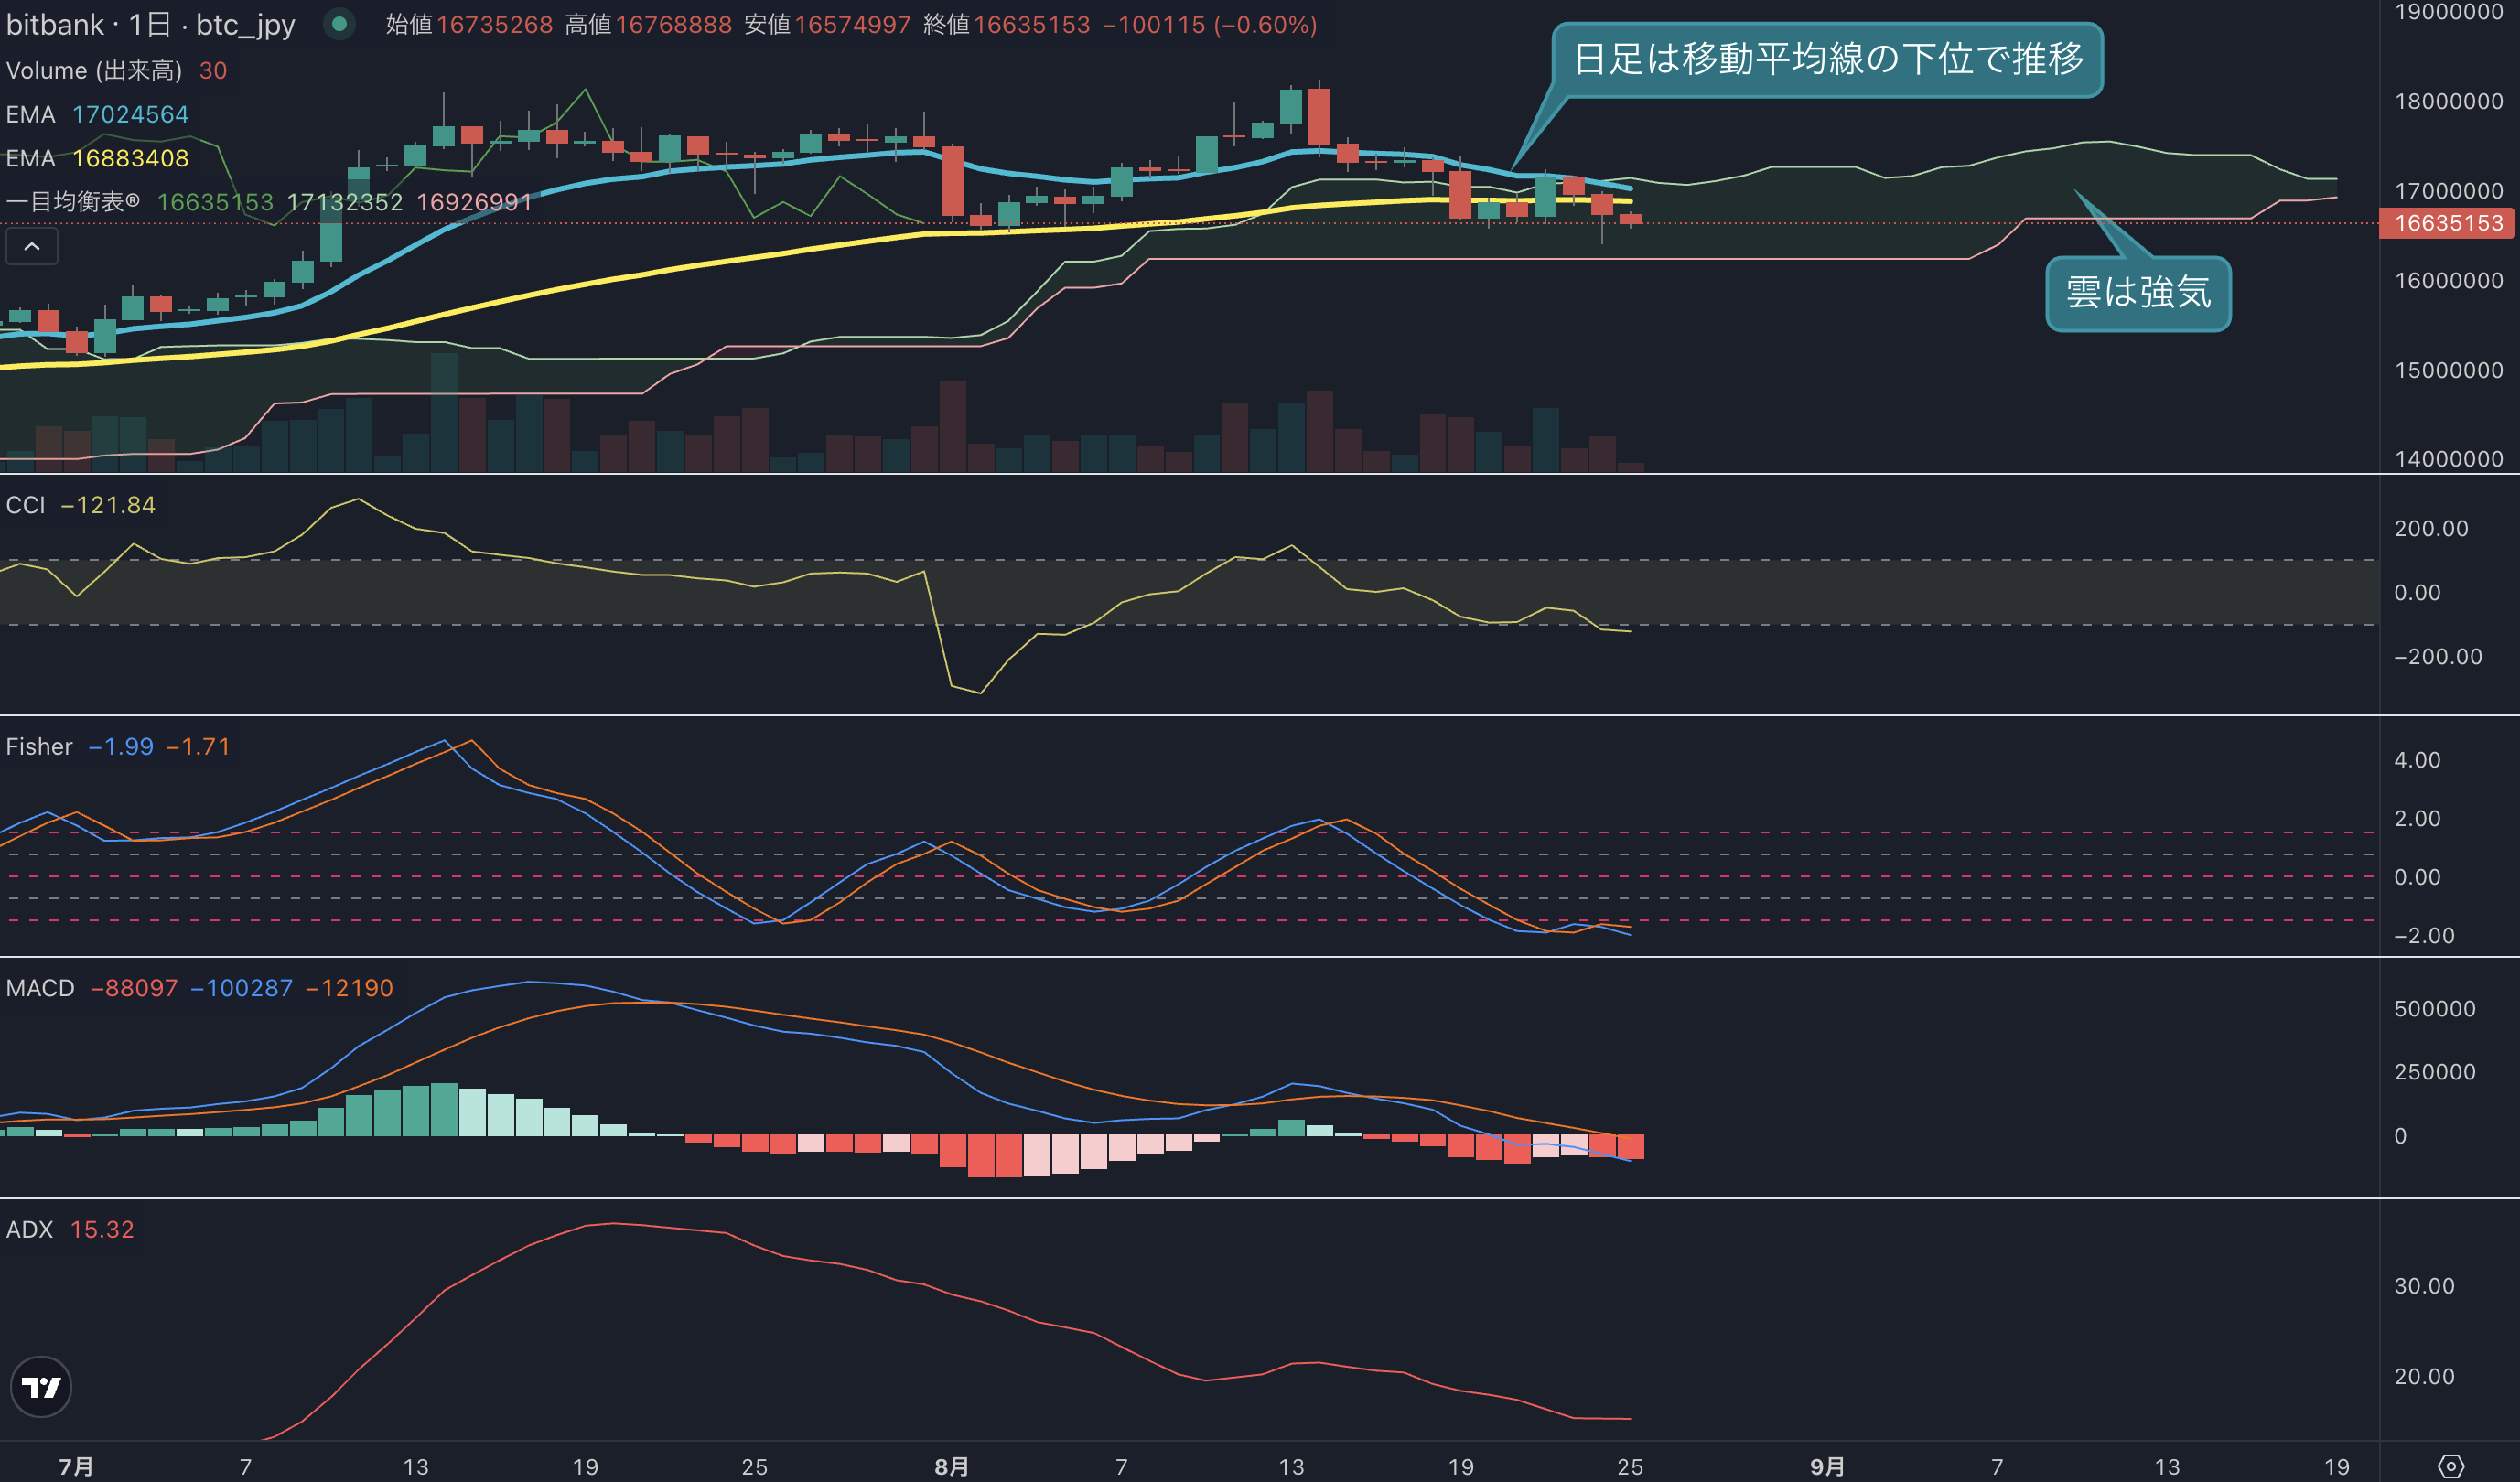Click the 18000000 price axis label
Viewport: 2520px width, 1482px height.
click(x=2448, y=101)
